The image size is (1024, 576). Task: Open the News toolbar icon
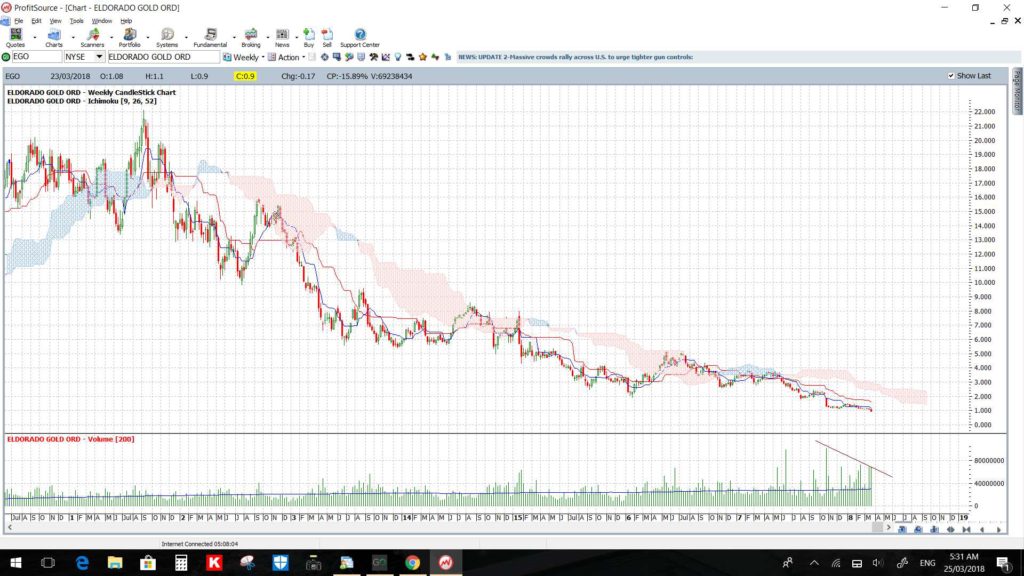(282, 34)
